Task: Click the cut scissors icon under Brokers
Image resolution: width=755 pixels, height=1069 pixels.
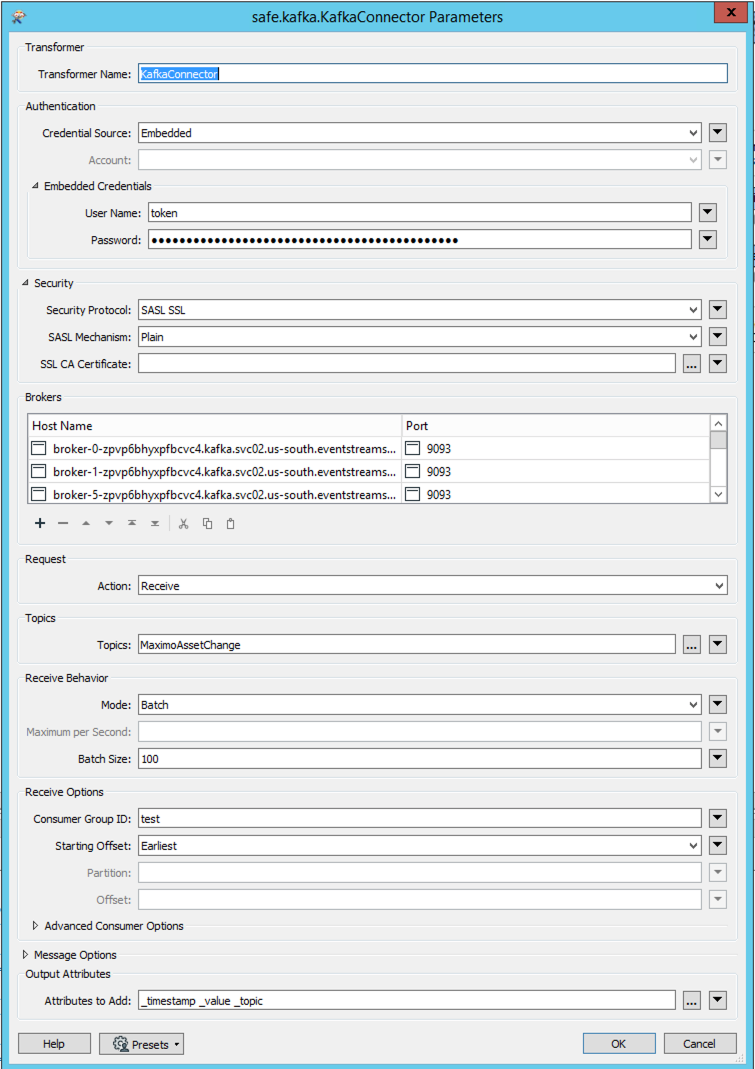Action: (x=183, y=523)
